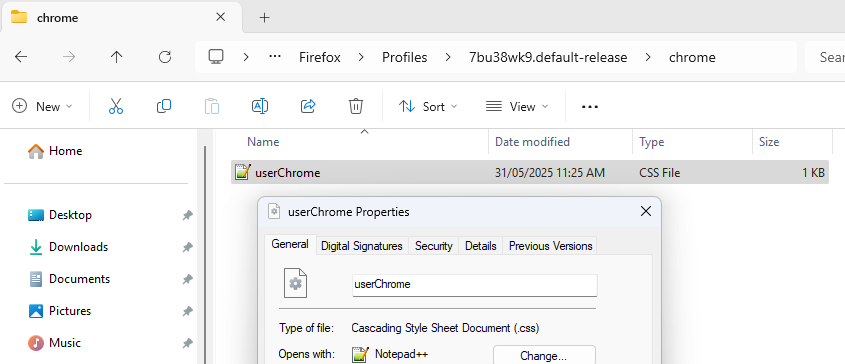Open Music in the navigation pane
This screenshot has width=845, height=364.
[x=54, y=342]
